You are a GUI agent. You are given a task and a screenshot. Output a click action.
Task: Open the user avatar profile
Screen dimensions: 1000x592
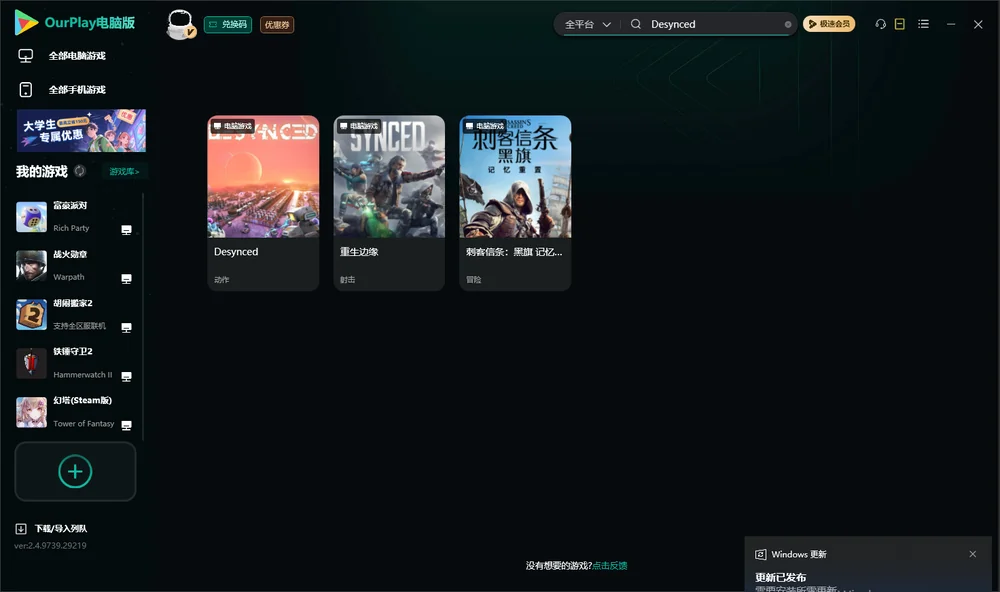point(180,24)
